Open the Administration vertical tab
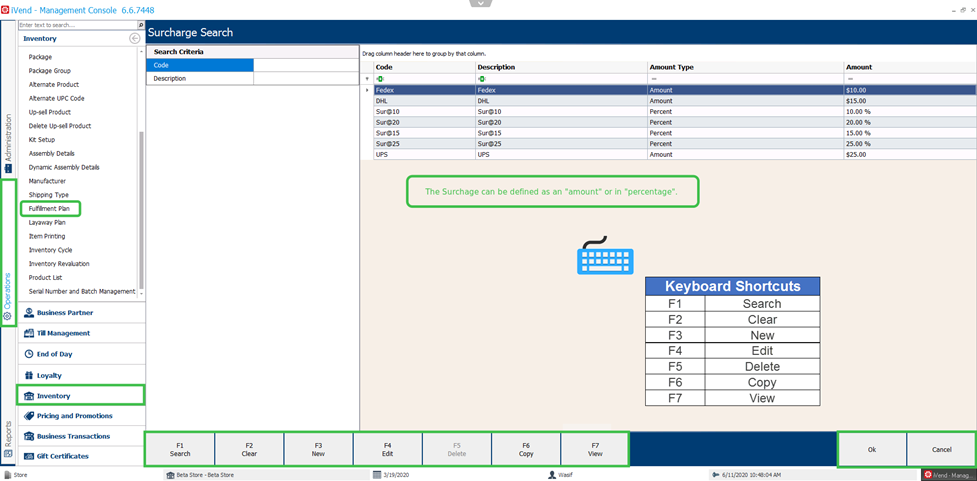The image size is (977, 481). coord(7,145)
